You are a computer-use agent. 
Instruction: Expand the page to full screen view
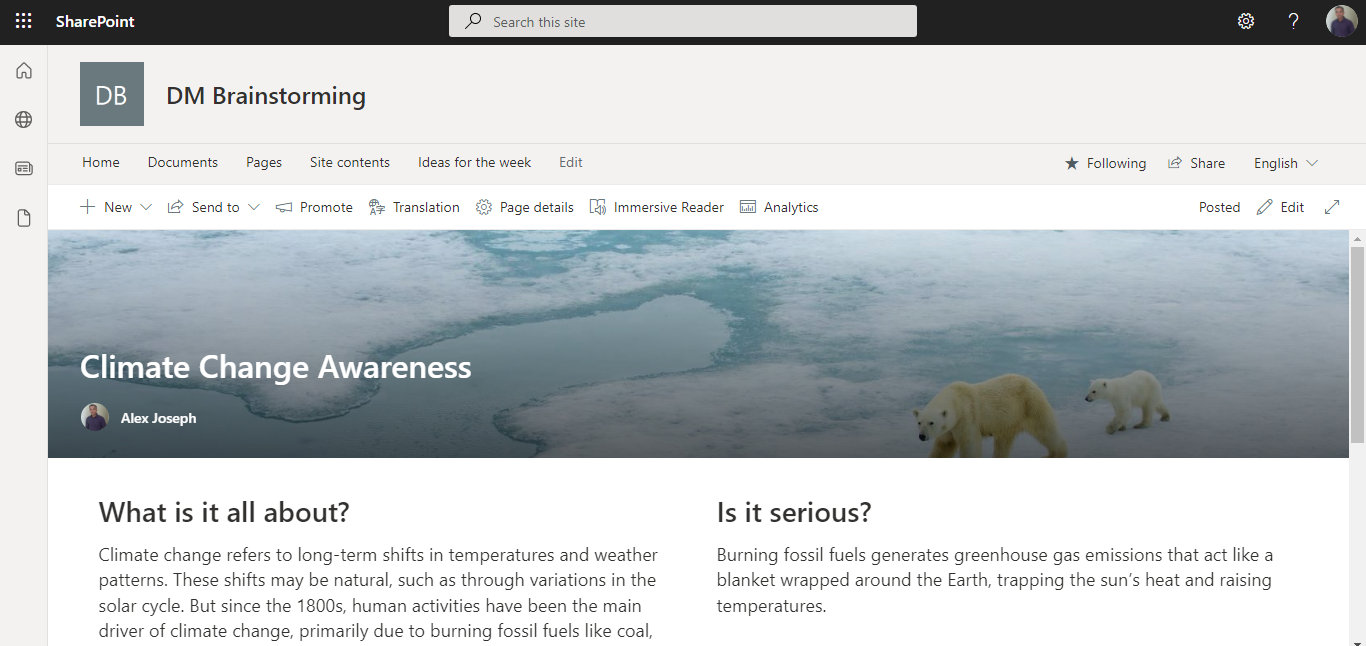coord(1332,207)
